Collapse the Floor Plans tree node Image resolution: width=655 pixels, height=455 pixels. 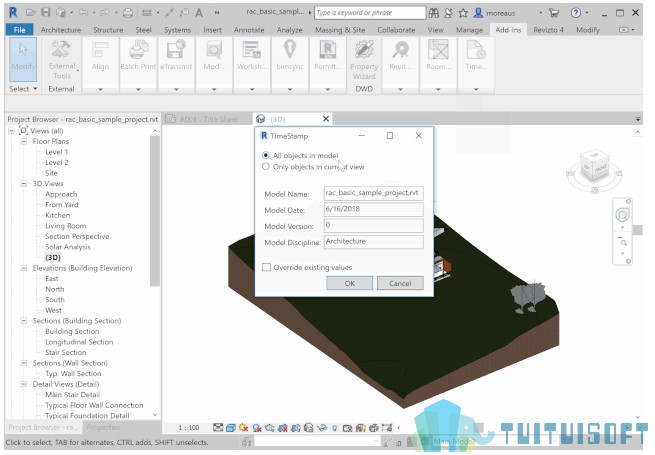tap(24, 142)
